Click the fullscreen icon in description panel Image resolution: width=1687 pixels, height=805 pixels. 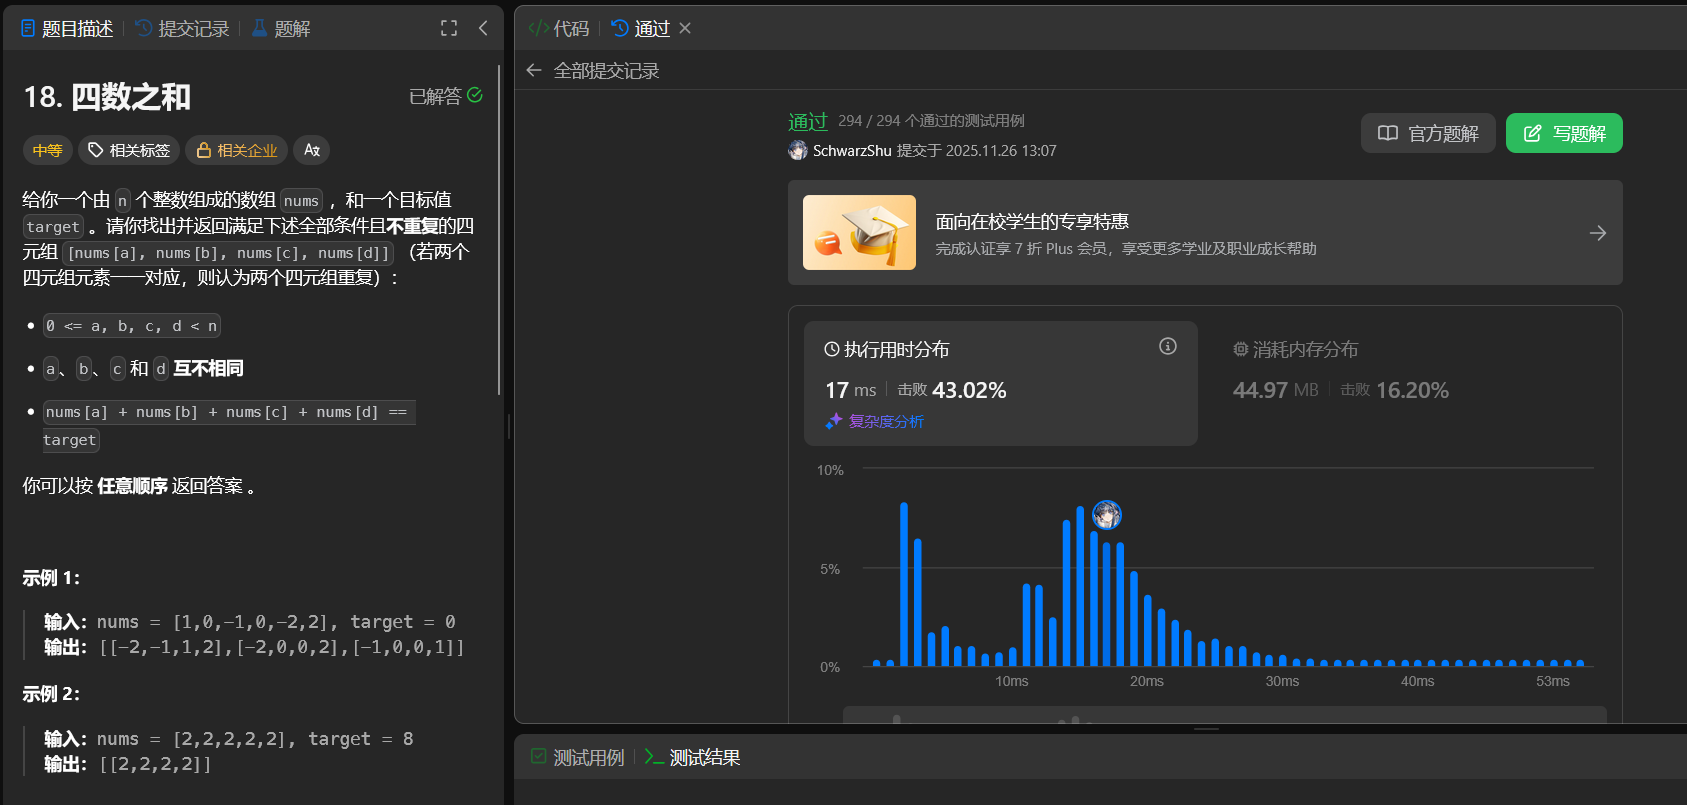click(449, 28)
